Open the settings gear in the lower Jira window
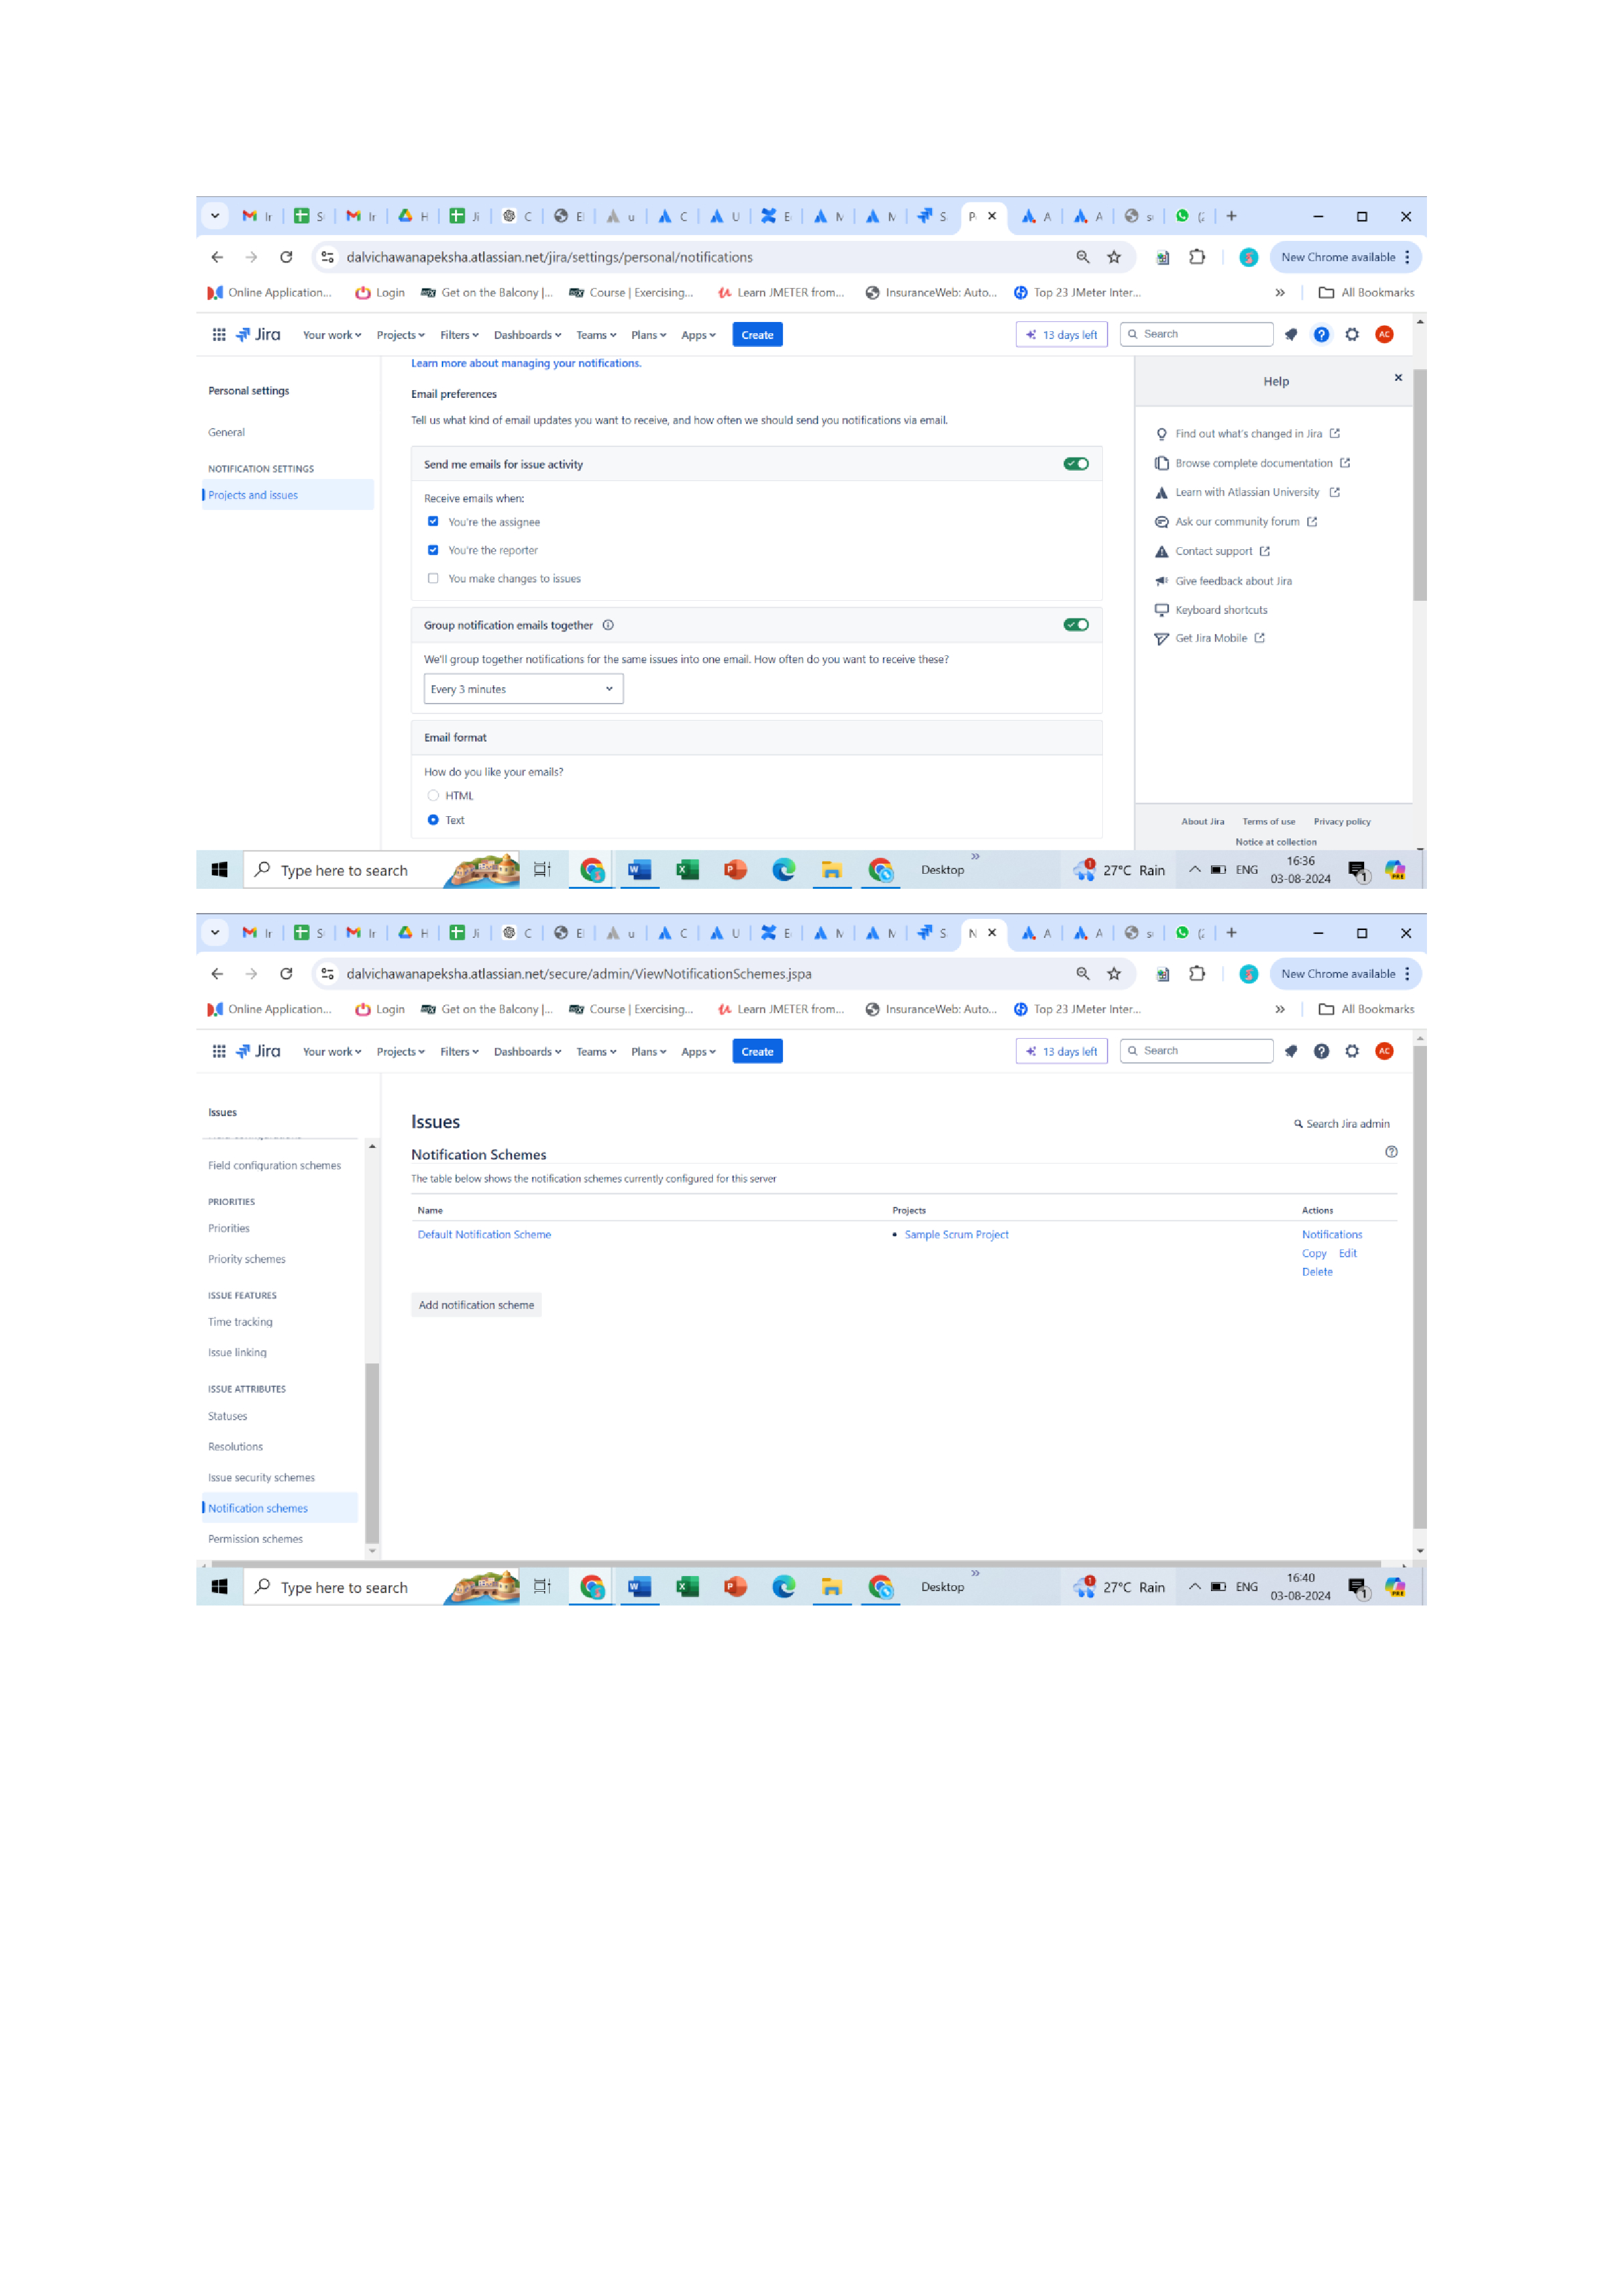 tap(1352, 1051)
